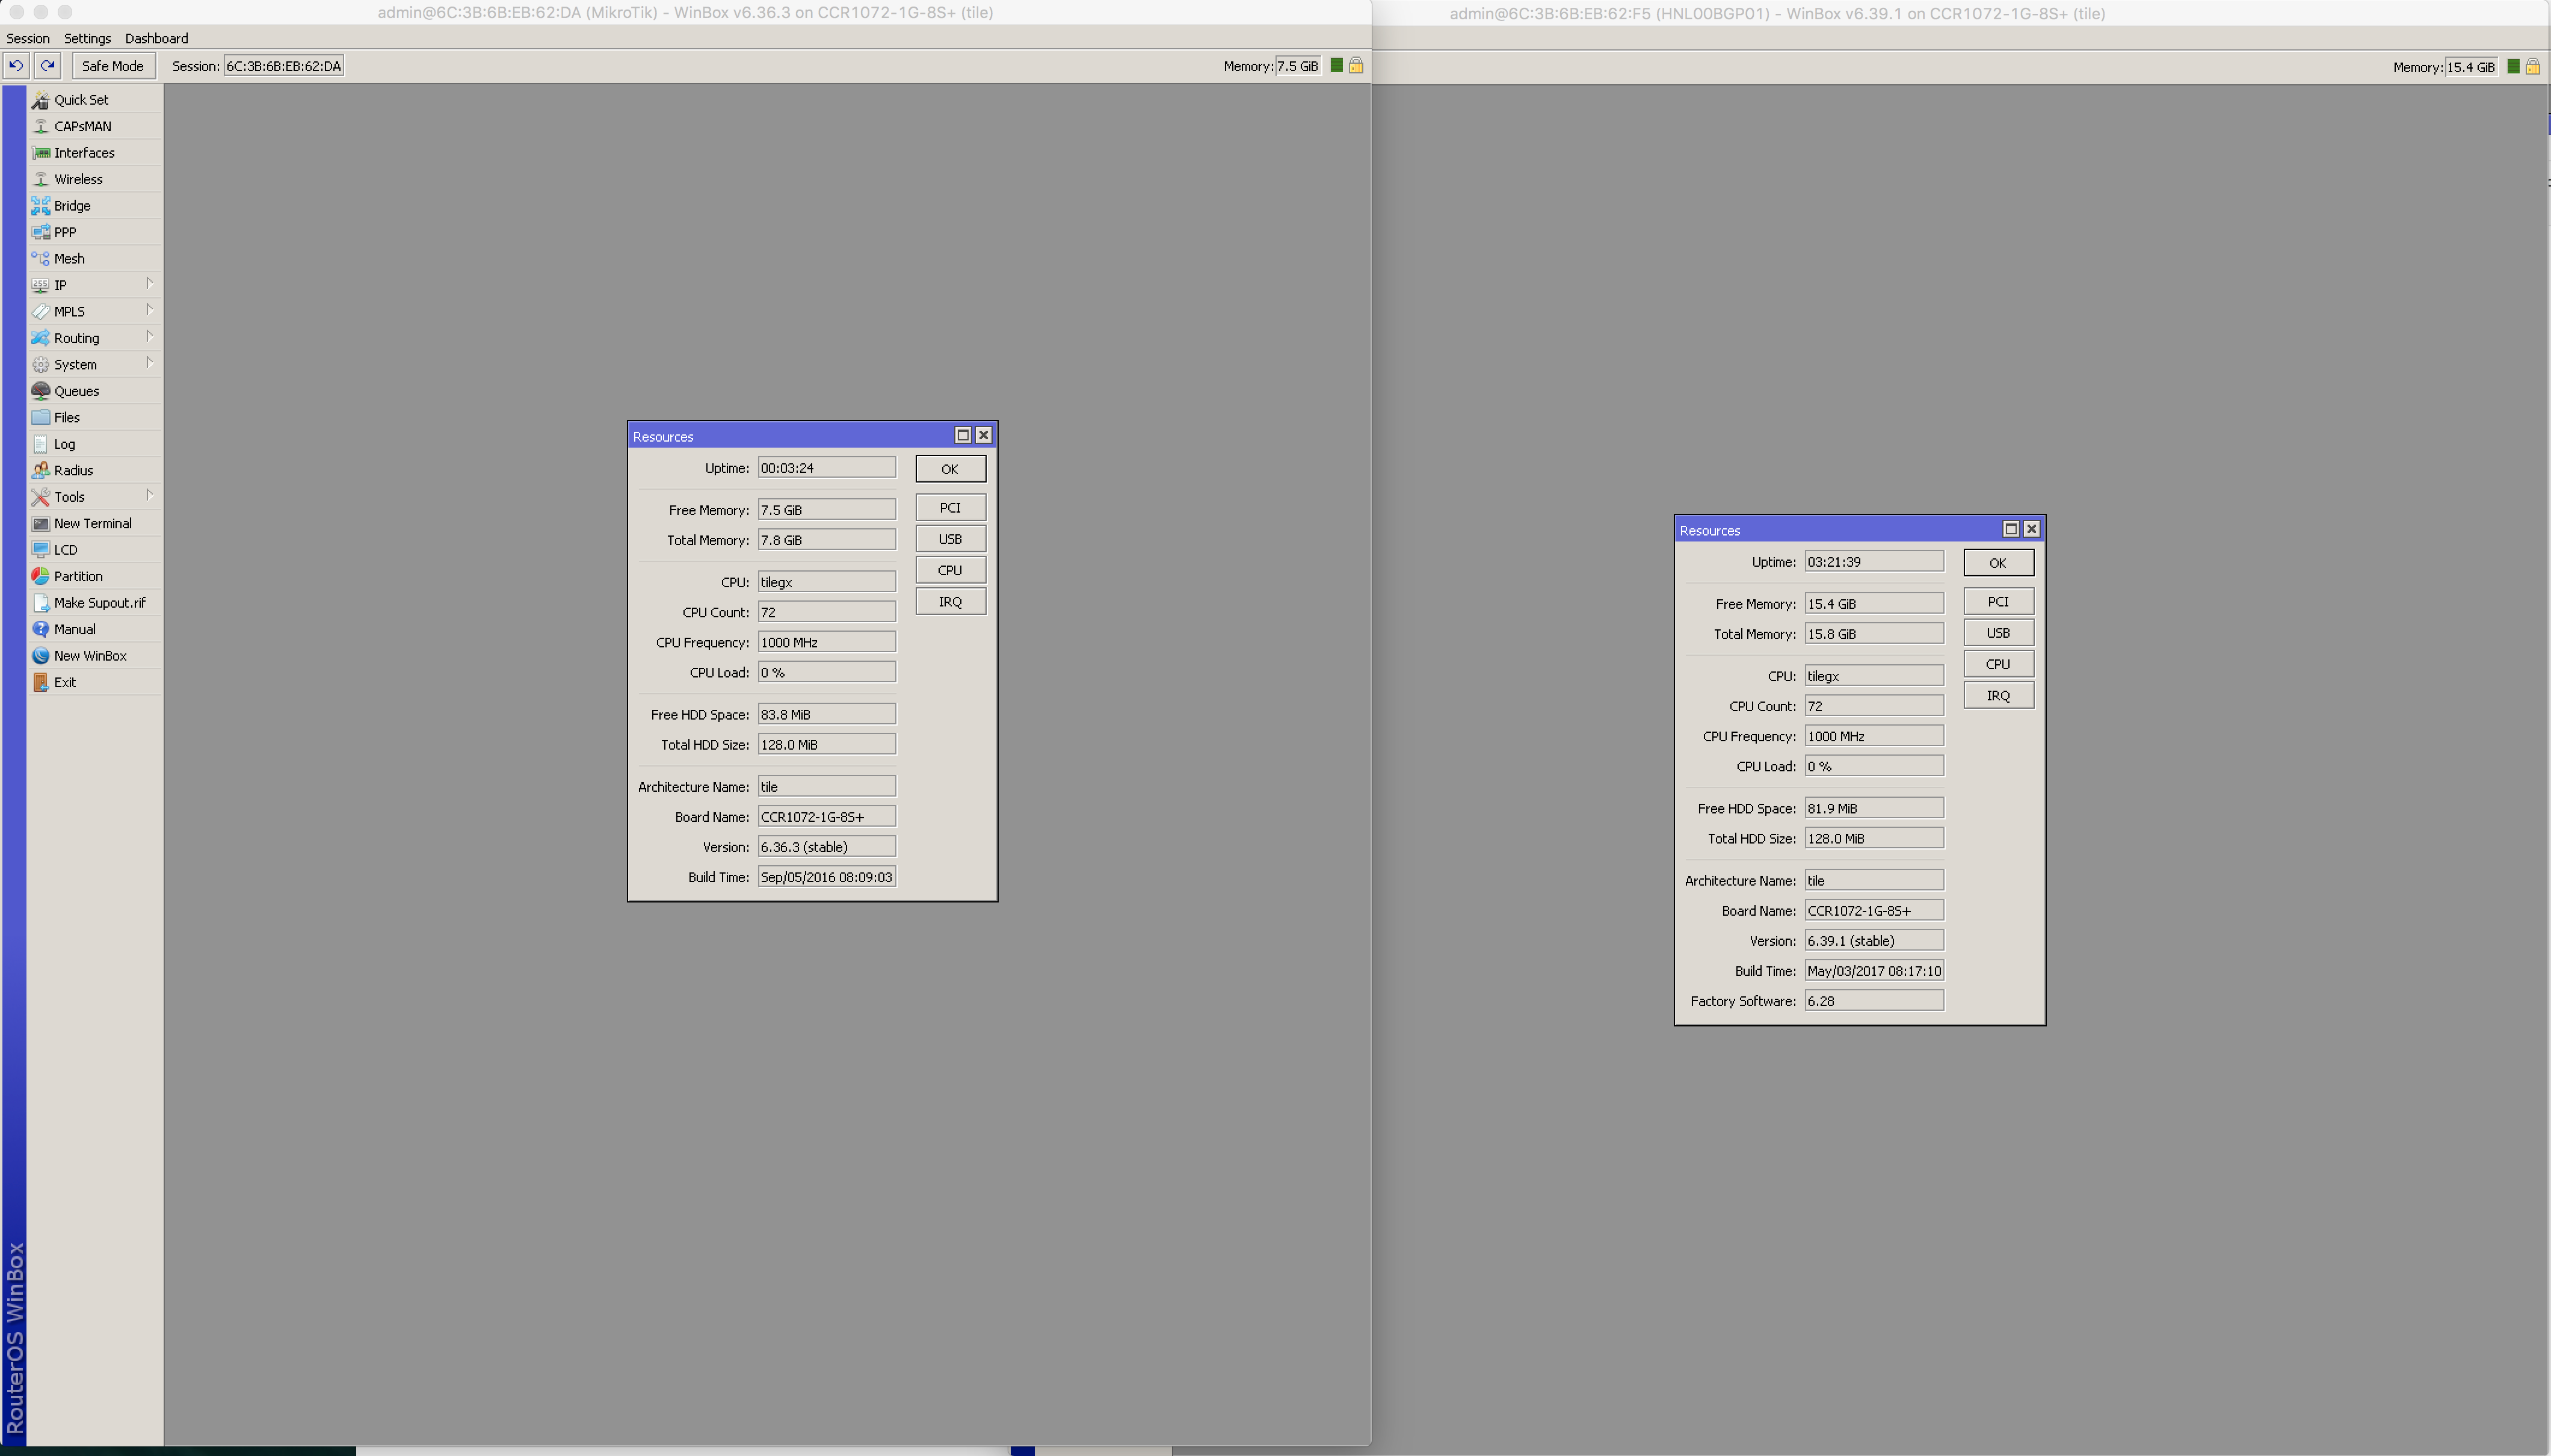Screen dimensions: 2551x1456
Task: Open the Partition sidebar entry
Action: coord(78,576)
